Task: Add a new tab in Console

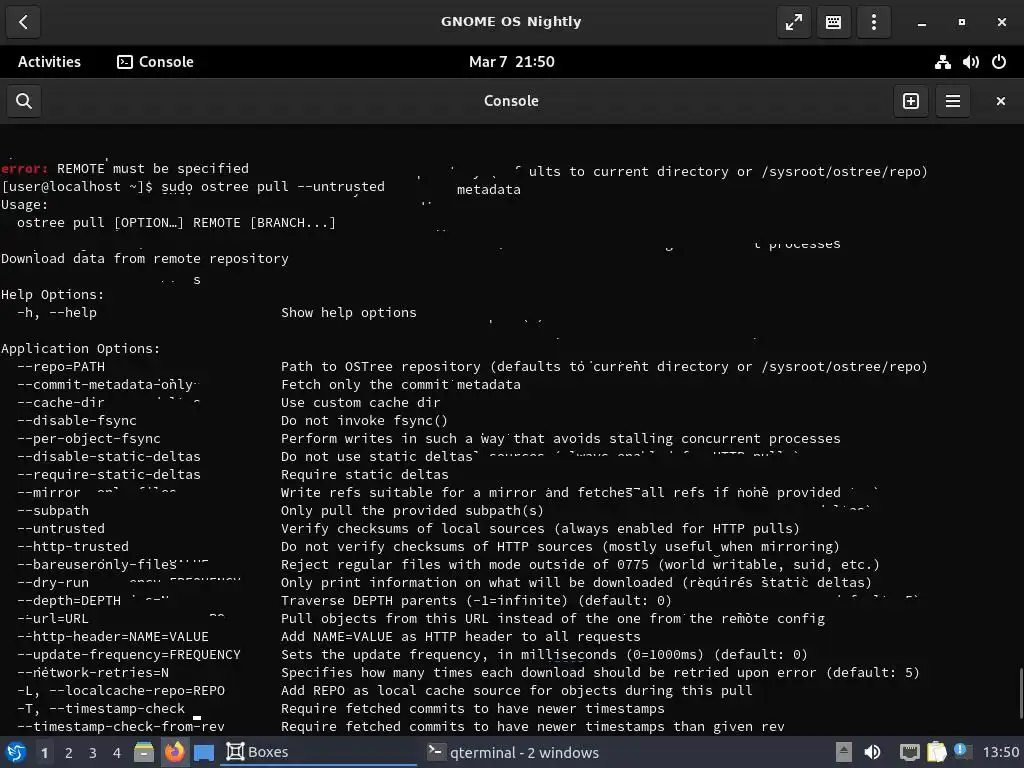Action: click(x=910, y=101)
